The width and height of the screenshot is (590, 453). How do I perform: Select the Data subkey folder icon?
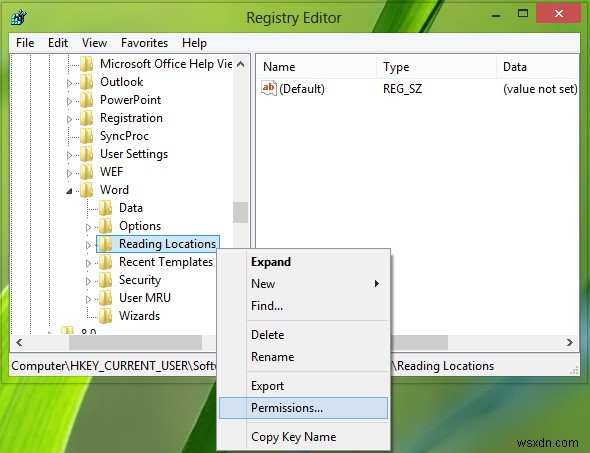[106, 208]
